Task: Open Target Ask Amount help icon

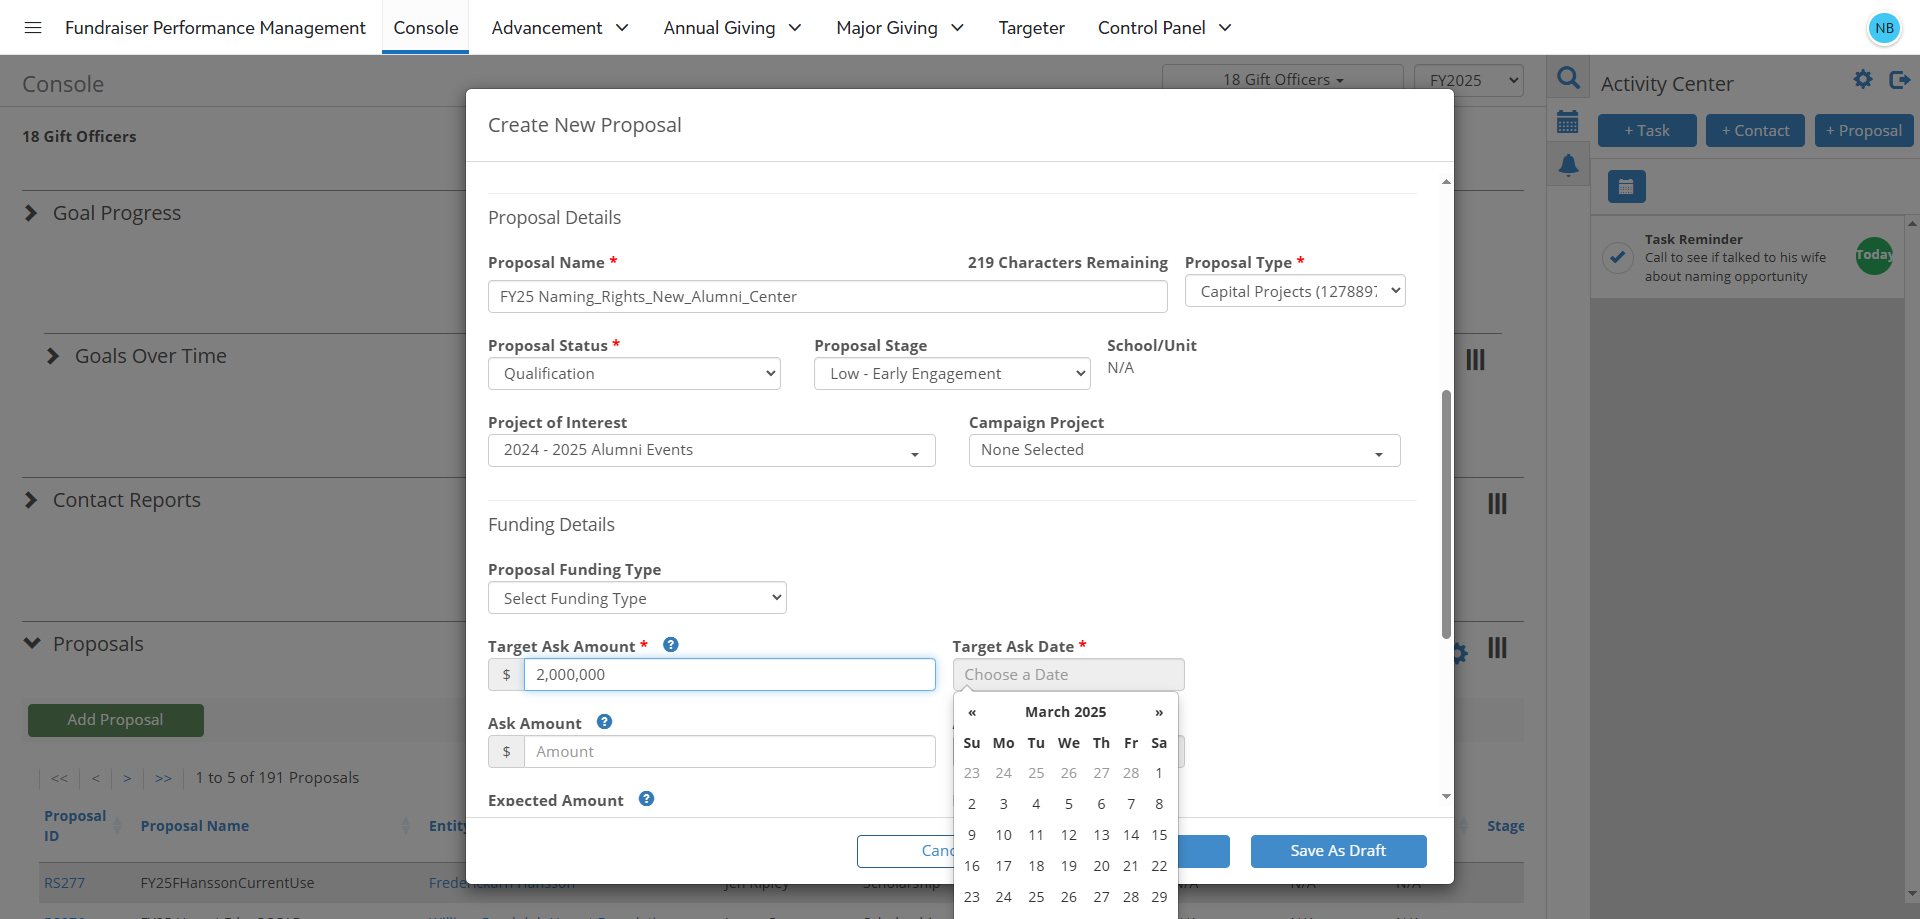Action: coord(671,645)
